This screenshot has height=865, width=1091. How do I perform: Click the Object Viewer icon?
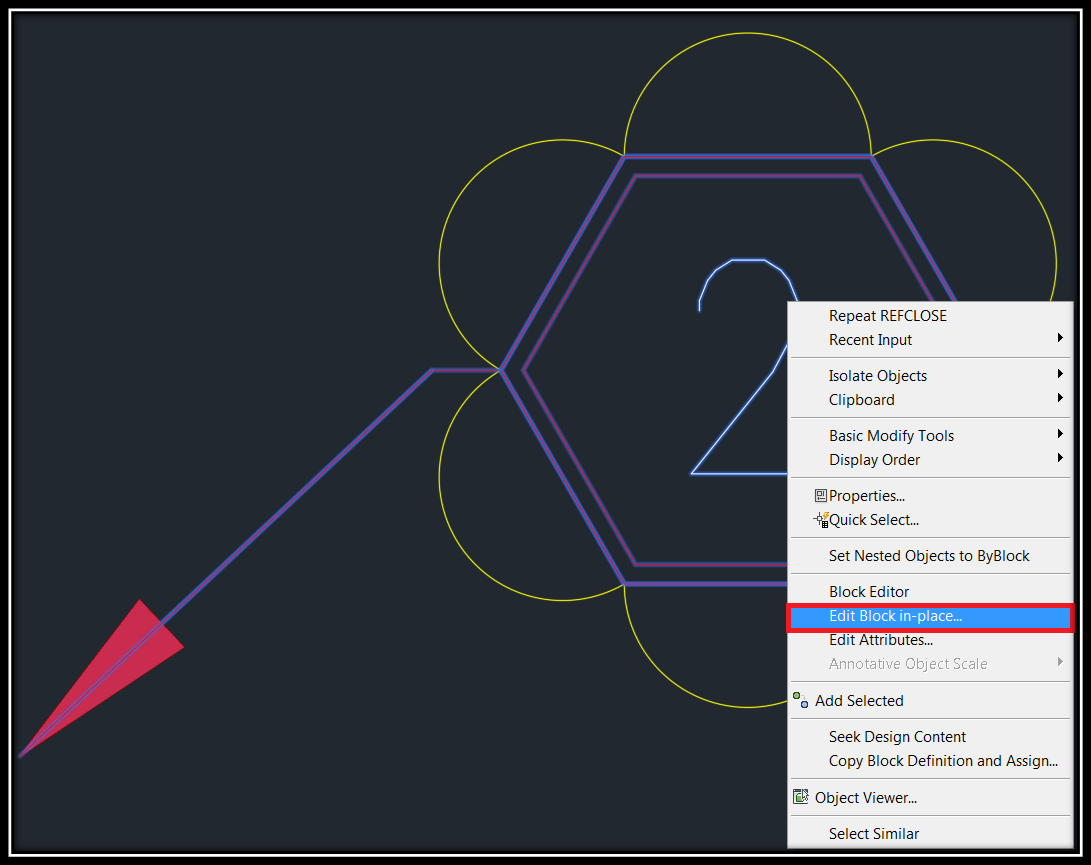point(801,796)
